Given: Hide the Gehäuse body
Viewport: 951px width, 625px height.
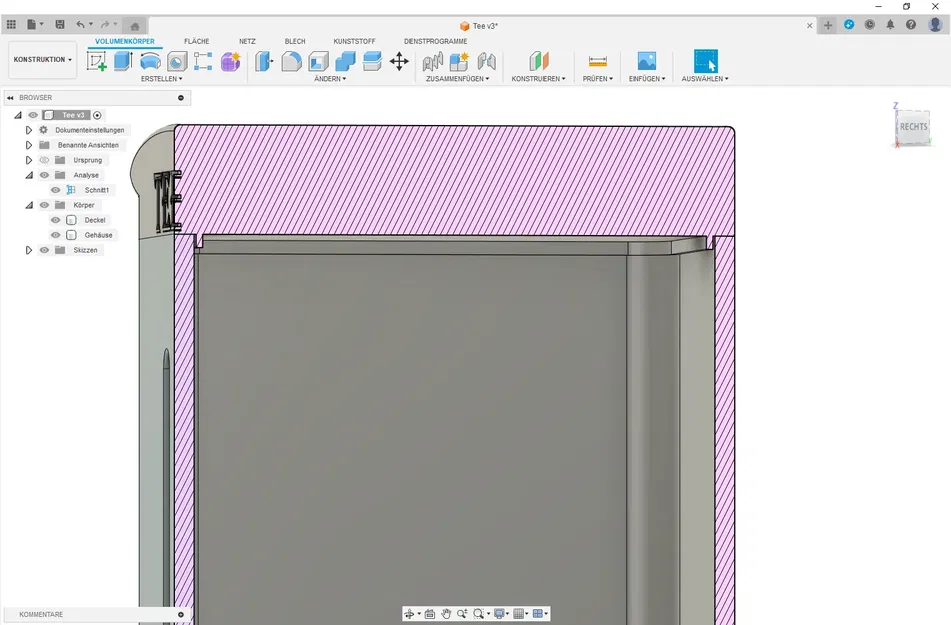Looking at the screenshot, I should click(56, 235).
